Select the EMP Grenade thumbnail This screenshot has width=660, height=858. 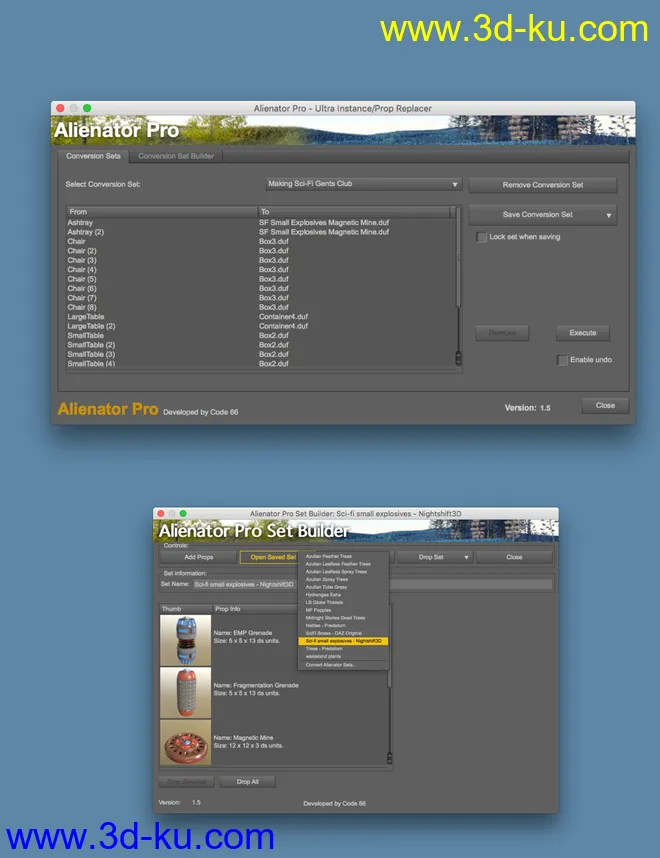tap(185, 640)
